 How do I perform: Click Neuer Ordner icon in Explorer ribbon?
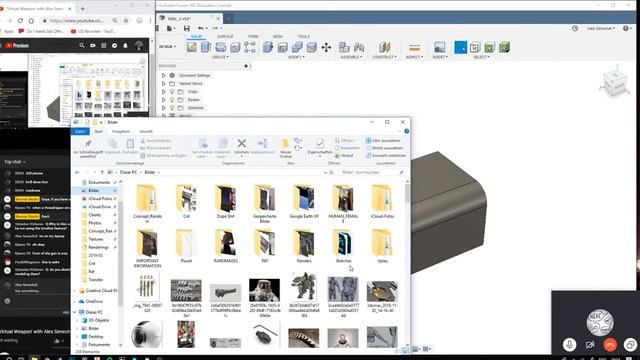pyautogui.click(x=285, y=144)
